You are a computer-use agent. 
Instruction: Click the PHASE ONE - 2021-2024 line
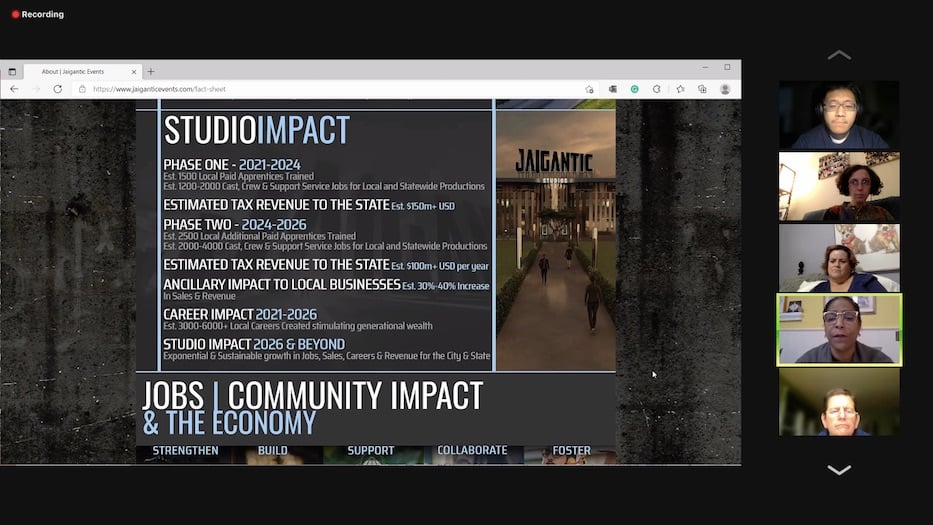[x=232, y=165]
